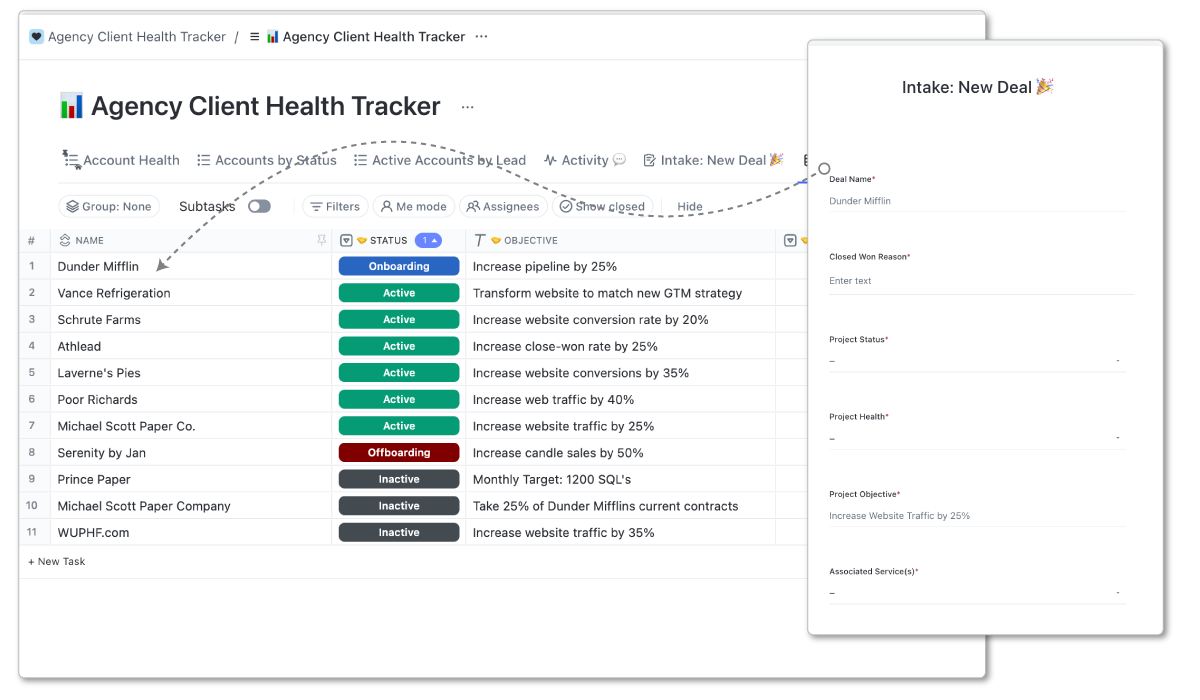This screenshot has width=1200, height=700.
Task: Enable Me mode
Action: (413, 206)
